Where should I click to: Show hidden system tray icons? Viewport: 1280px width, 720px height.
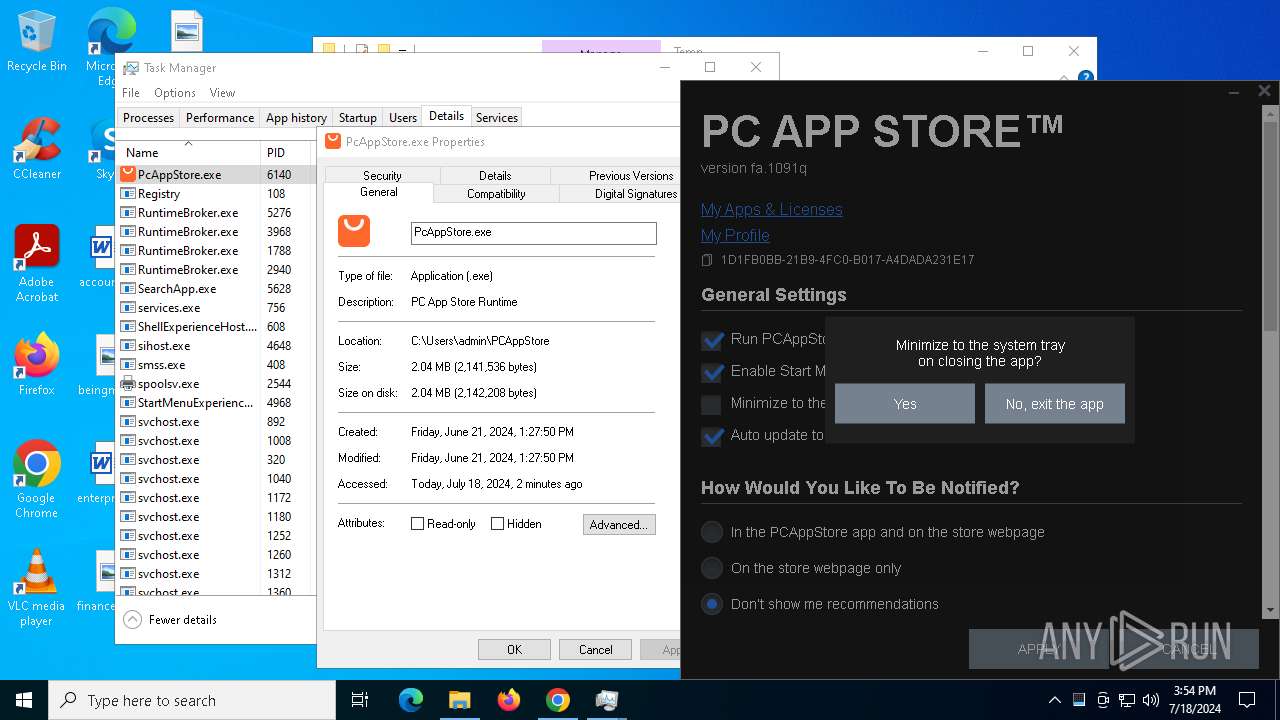1054,700
